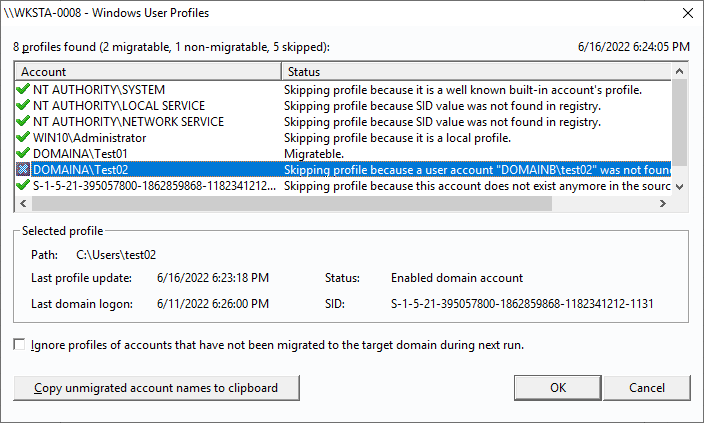This screenshot has height=423, width=704.
Task: Click green checkmark icon beside NT AUTHORITY\LOCAL SERVICE
Action: tap(23, 106)
